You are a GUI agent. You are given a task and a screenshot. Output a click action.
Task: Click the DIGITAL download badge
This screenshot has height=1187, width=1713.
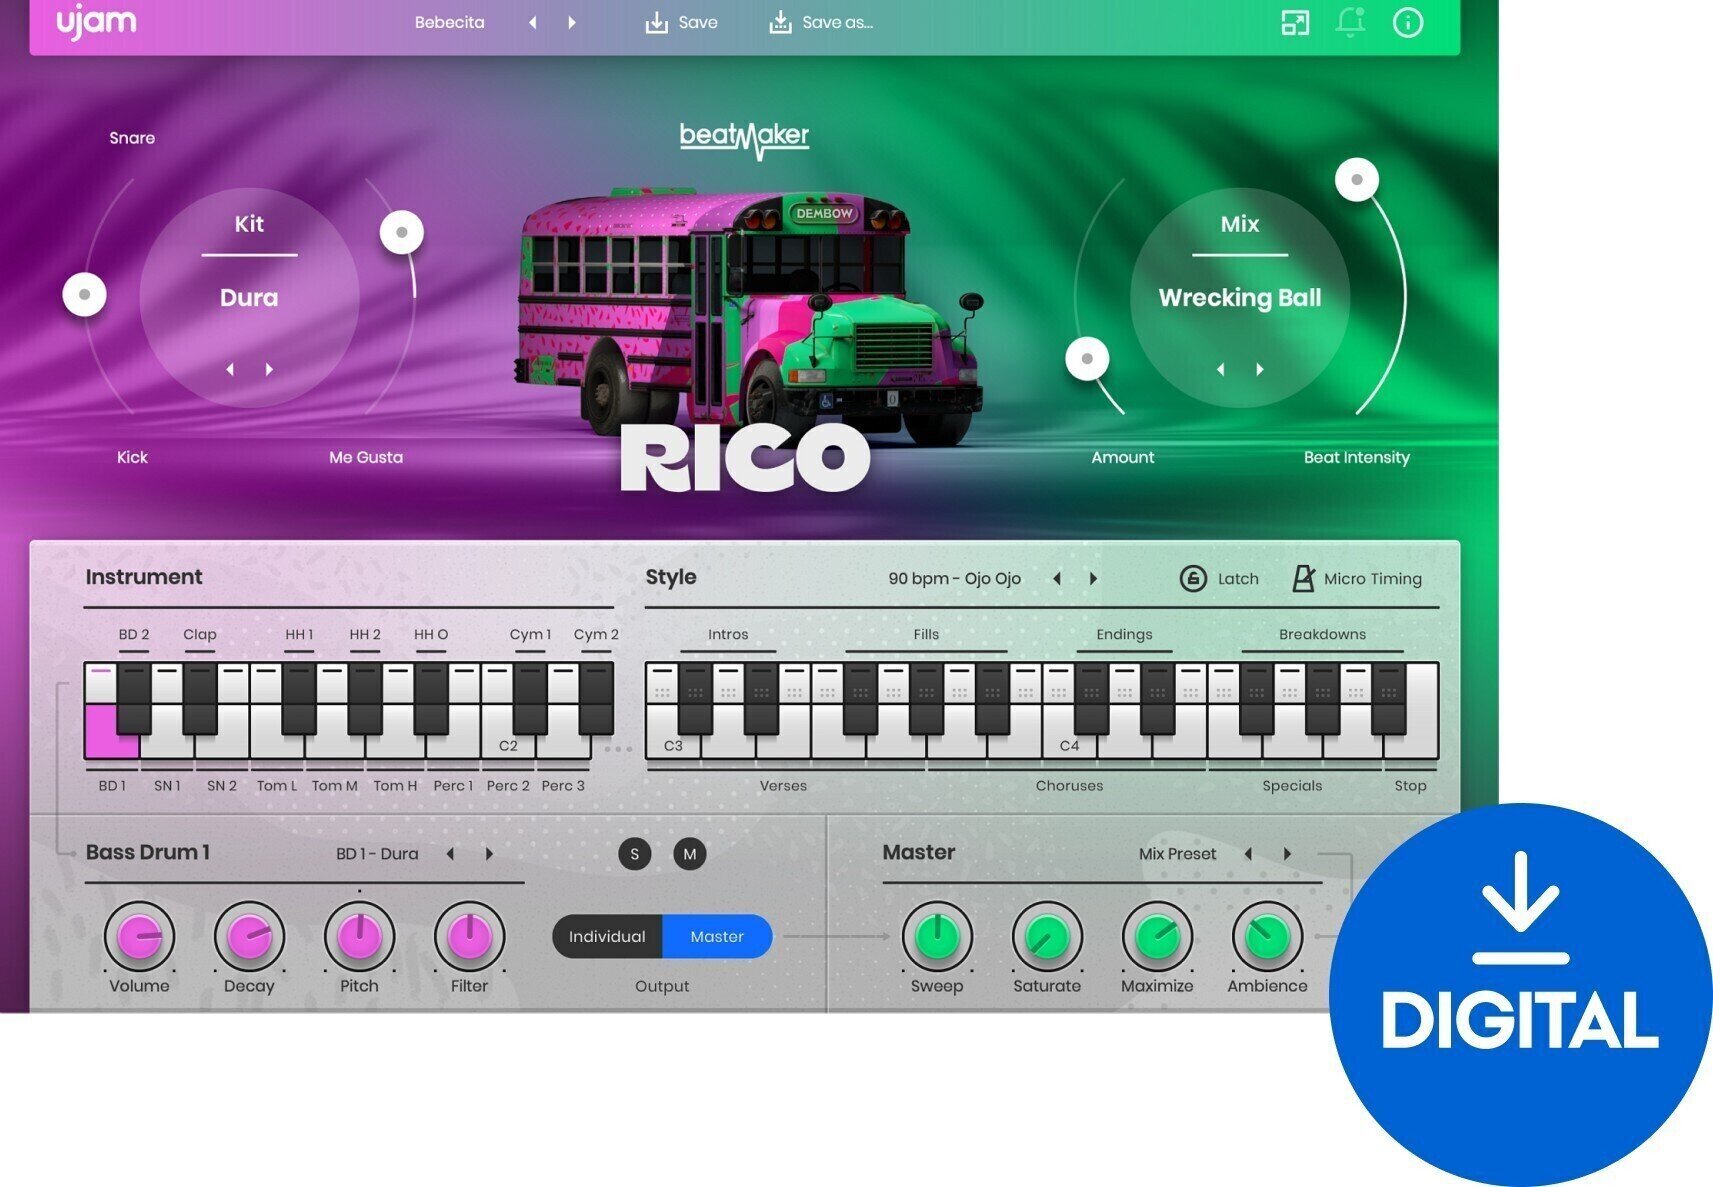click(1520, 995)
